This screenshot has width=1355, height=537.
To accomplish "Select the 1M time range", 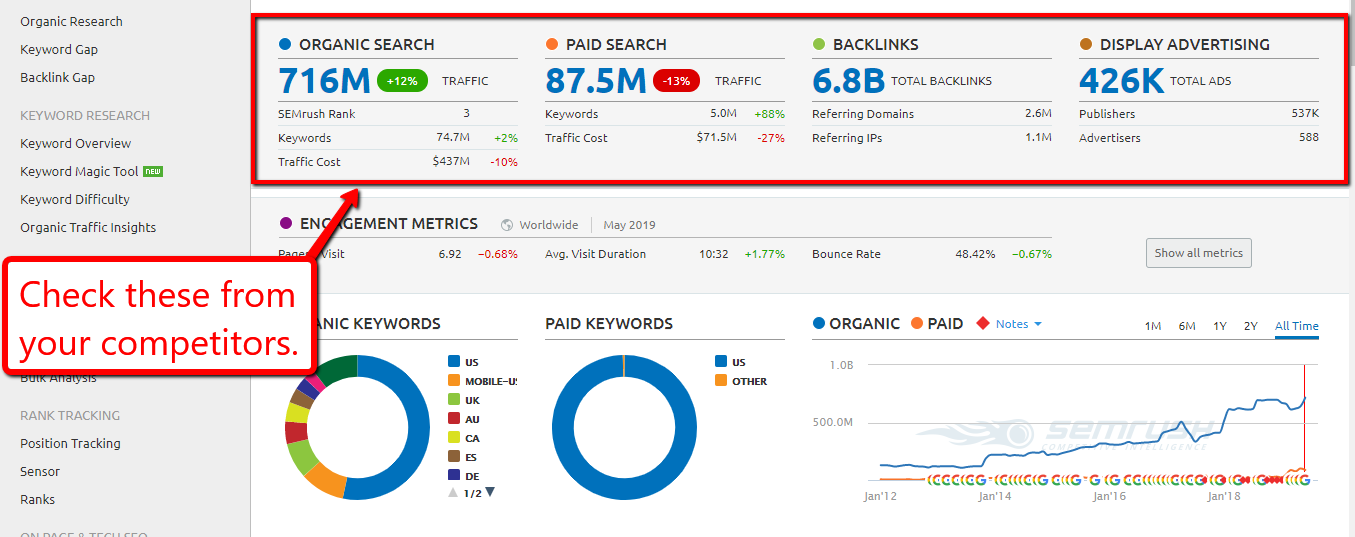I will [1153, 326].
